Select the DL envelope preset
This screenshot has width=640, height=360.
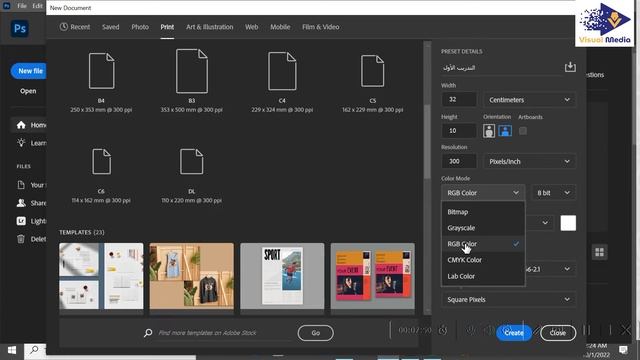coord(192,162)
